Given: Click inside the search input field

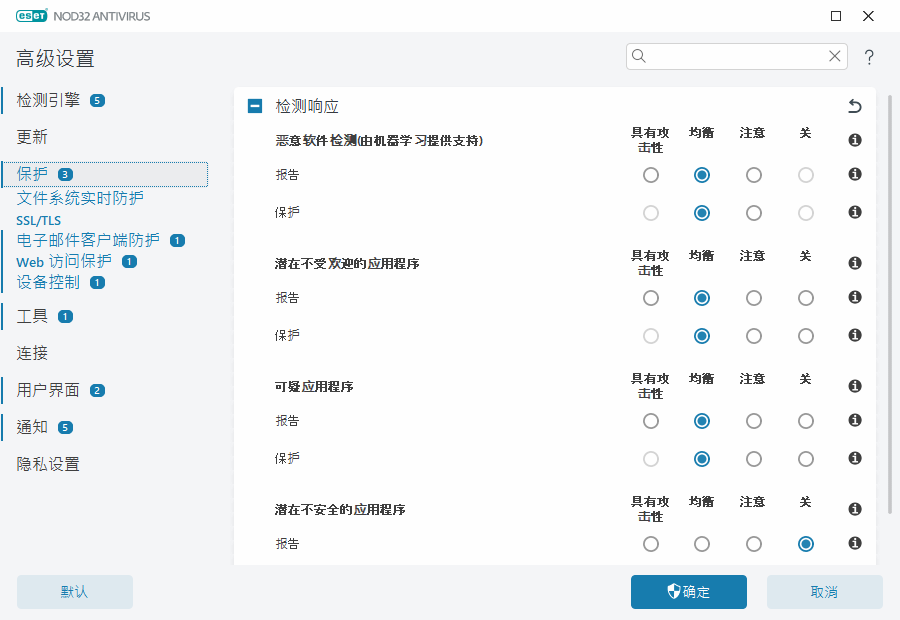Looking at the screenshot, I should click(x=730, y=56).
